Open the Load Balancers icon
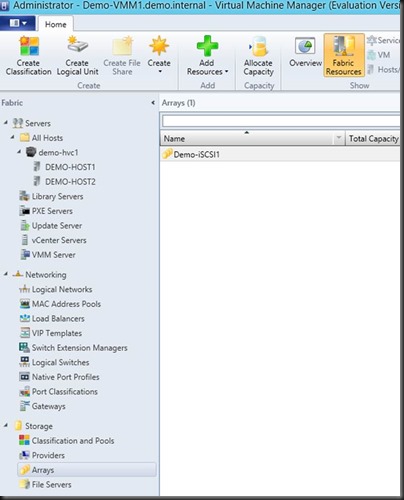This screenshot has height=500, width=404. tap(25, 318)
